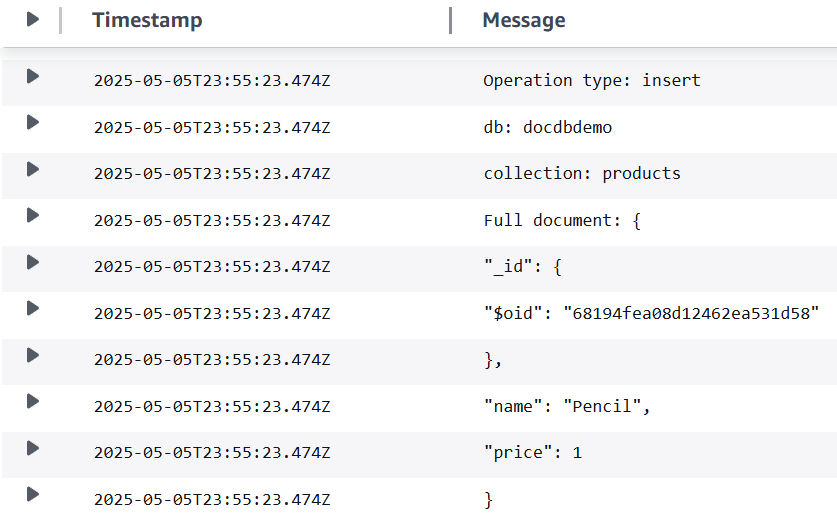Expand the '"_id": {' log row
This screenshot has height=523, width=837.
33,262
